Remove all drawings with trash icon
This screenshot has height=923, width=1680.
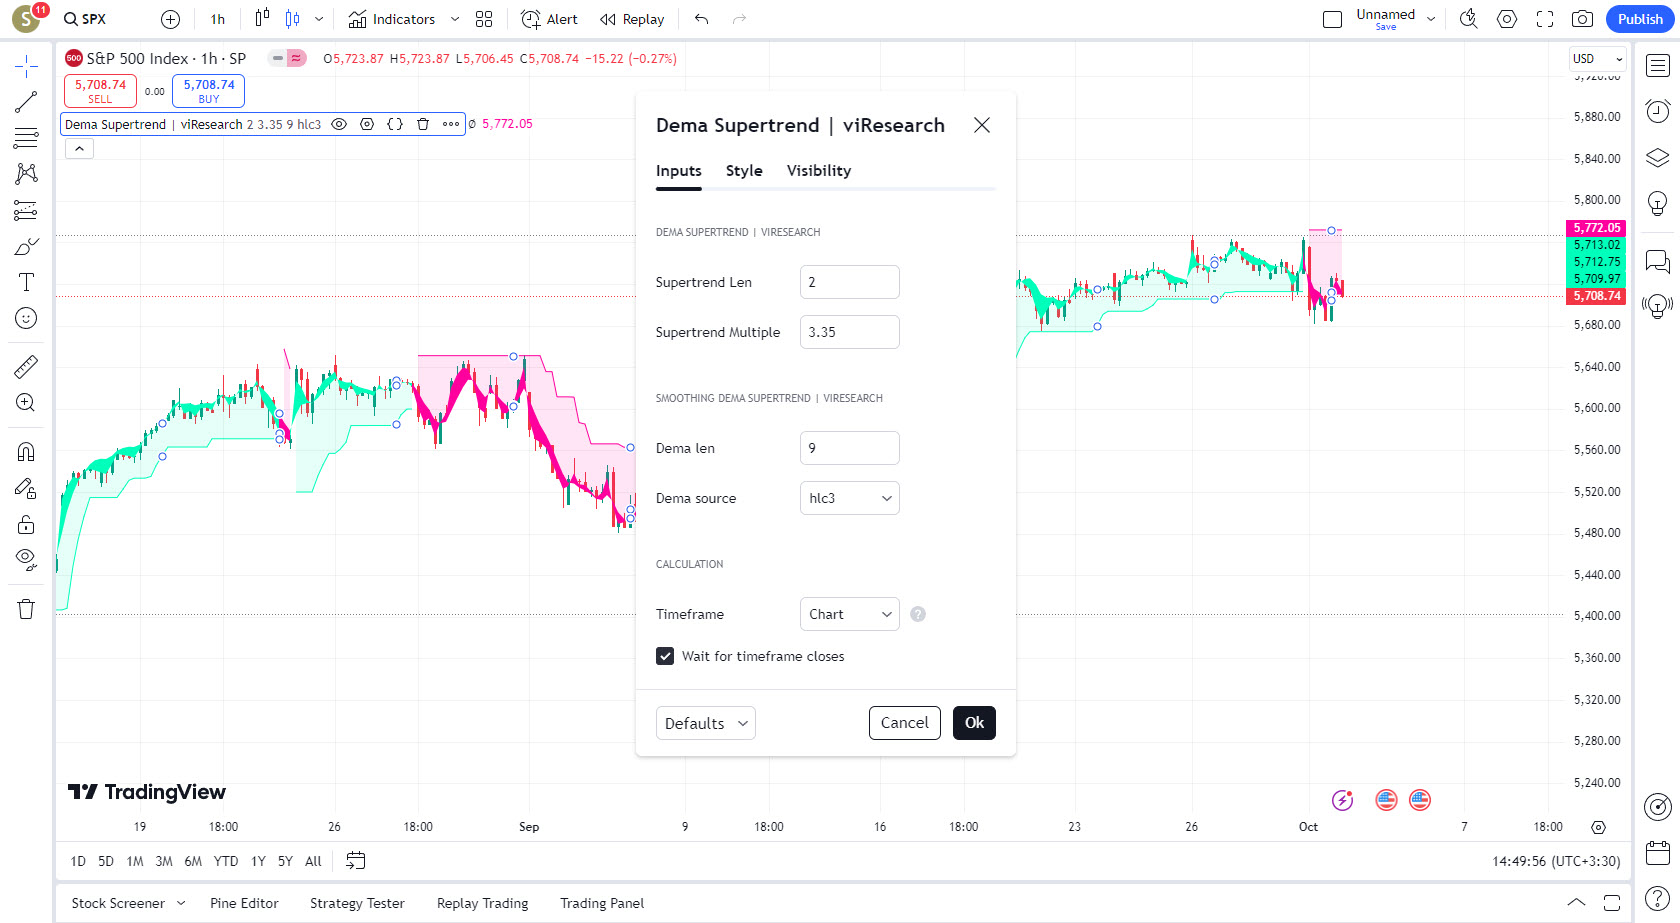(x=26, y=609)
